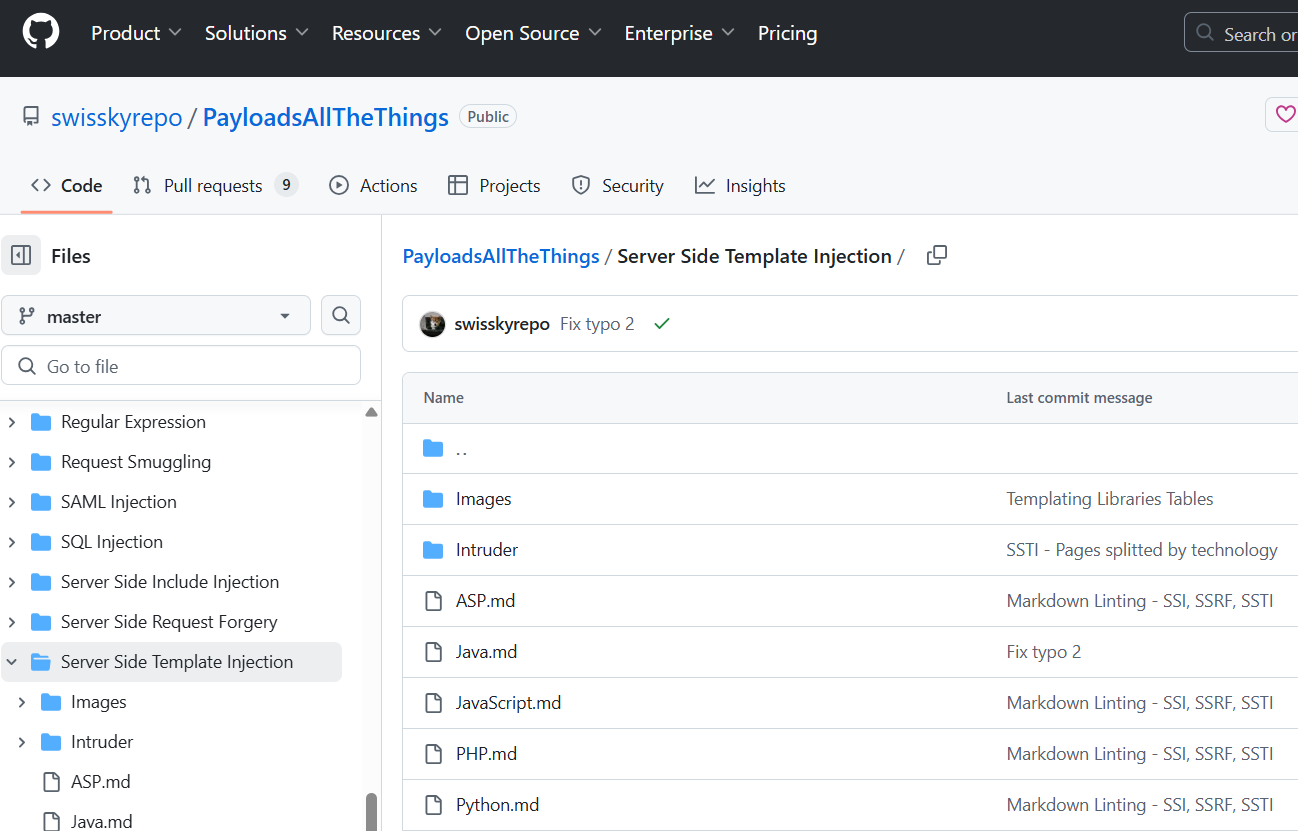Image resolution: width=1298 pixels, height=831 pixels.
Task: Expand the Product menu in header
Action: pos(136,33)
